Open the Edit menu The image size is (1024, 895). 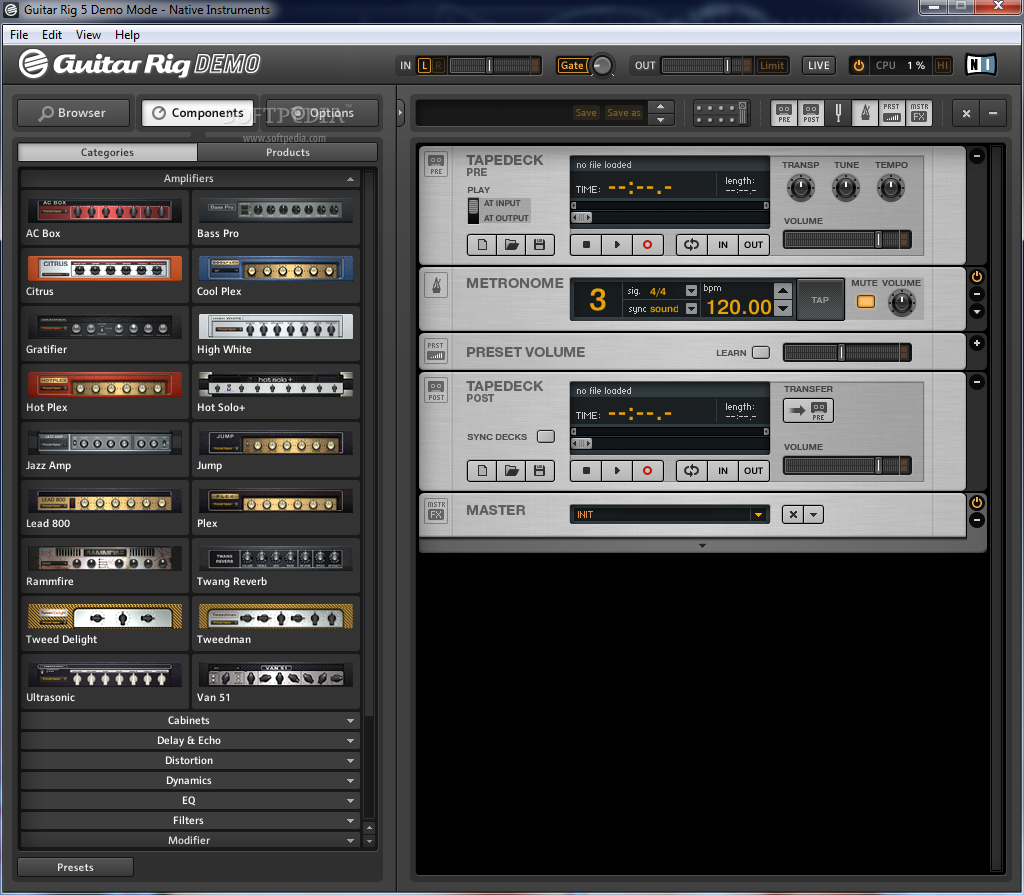click(52, 35)
